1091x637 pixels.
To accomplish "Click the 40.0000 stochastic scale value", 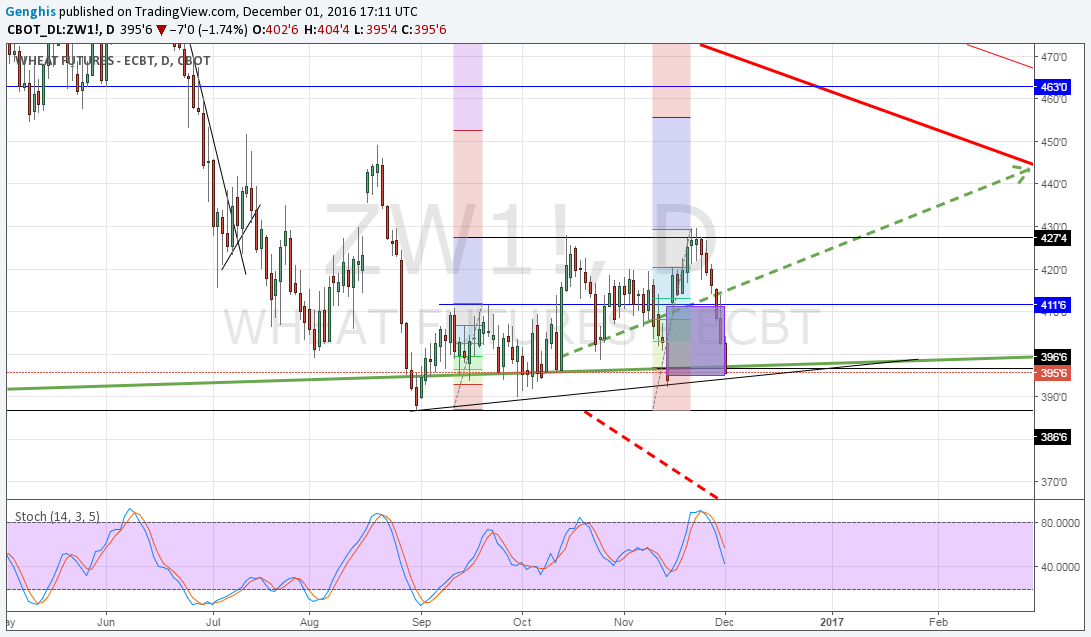I will pyautogui.click(x=1060, y=567).
